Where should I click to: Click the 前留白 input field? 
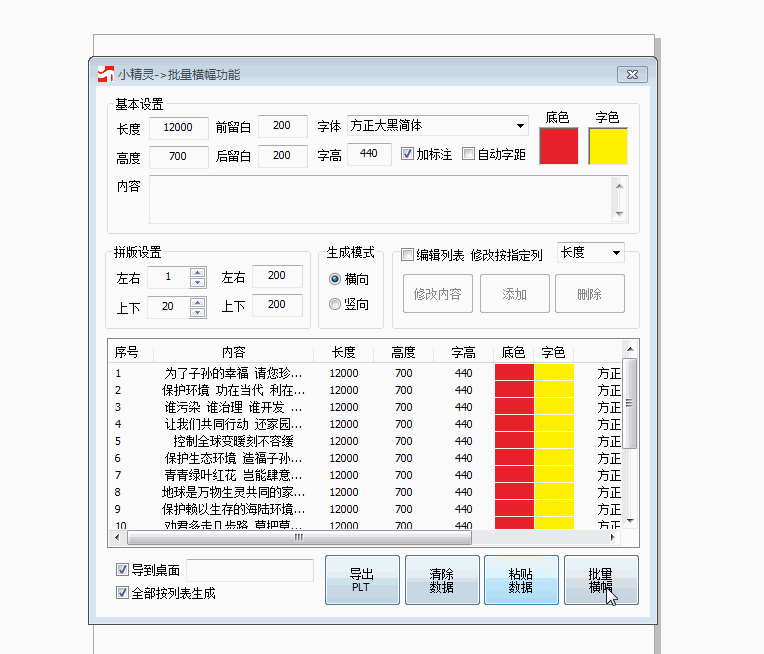pos(283,126)
